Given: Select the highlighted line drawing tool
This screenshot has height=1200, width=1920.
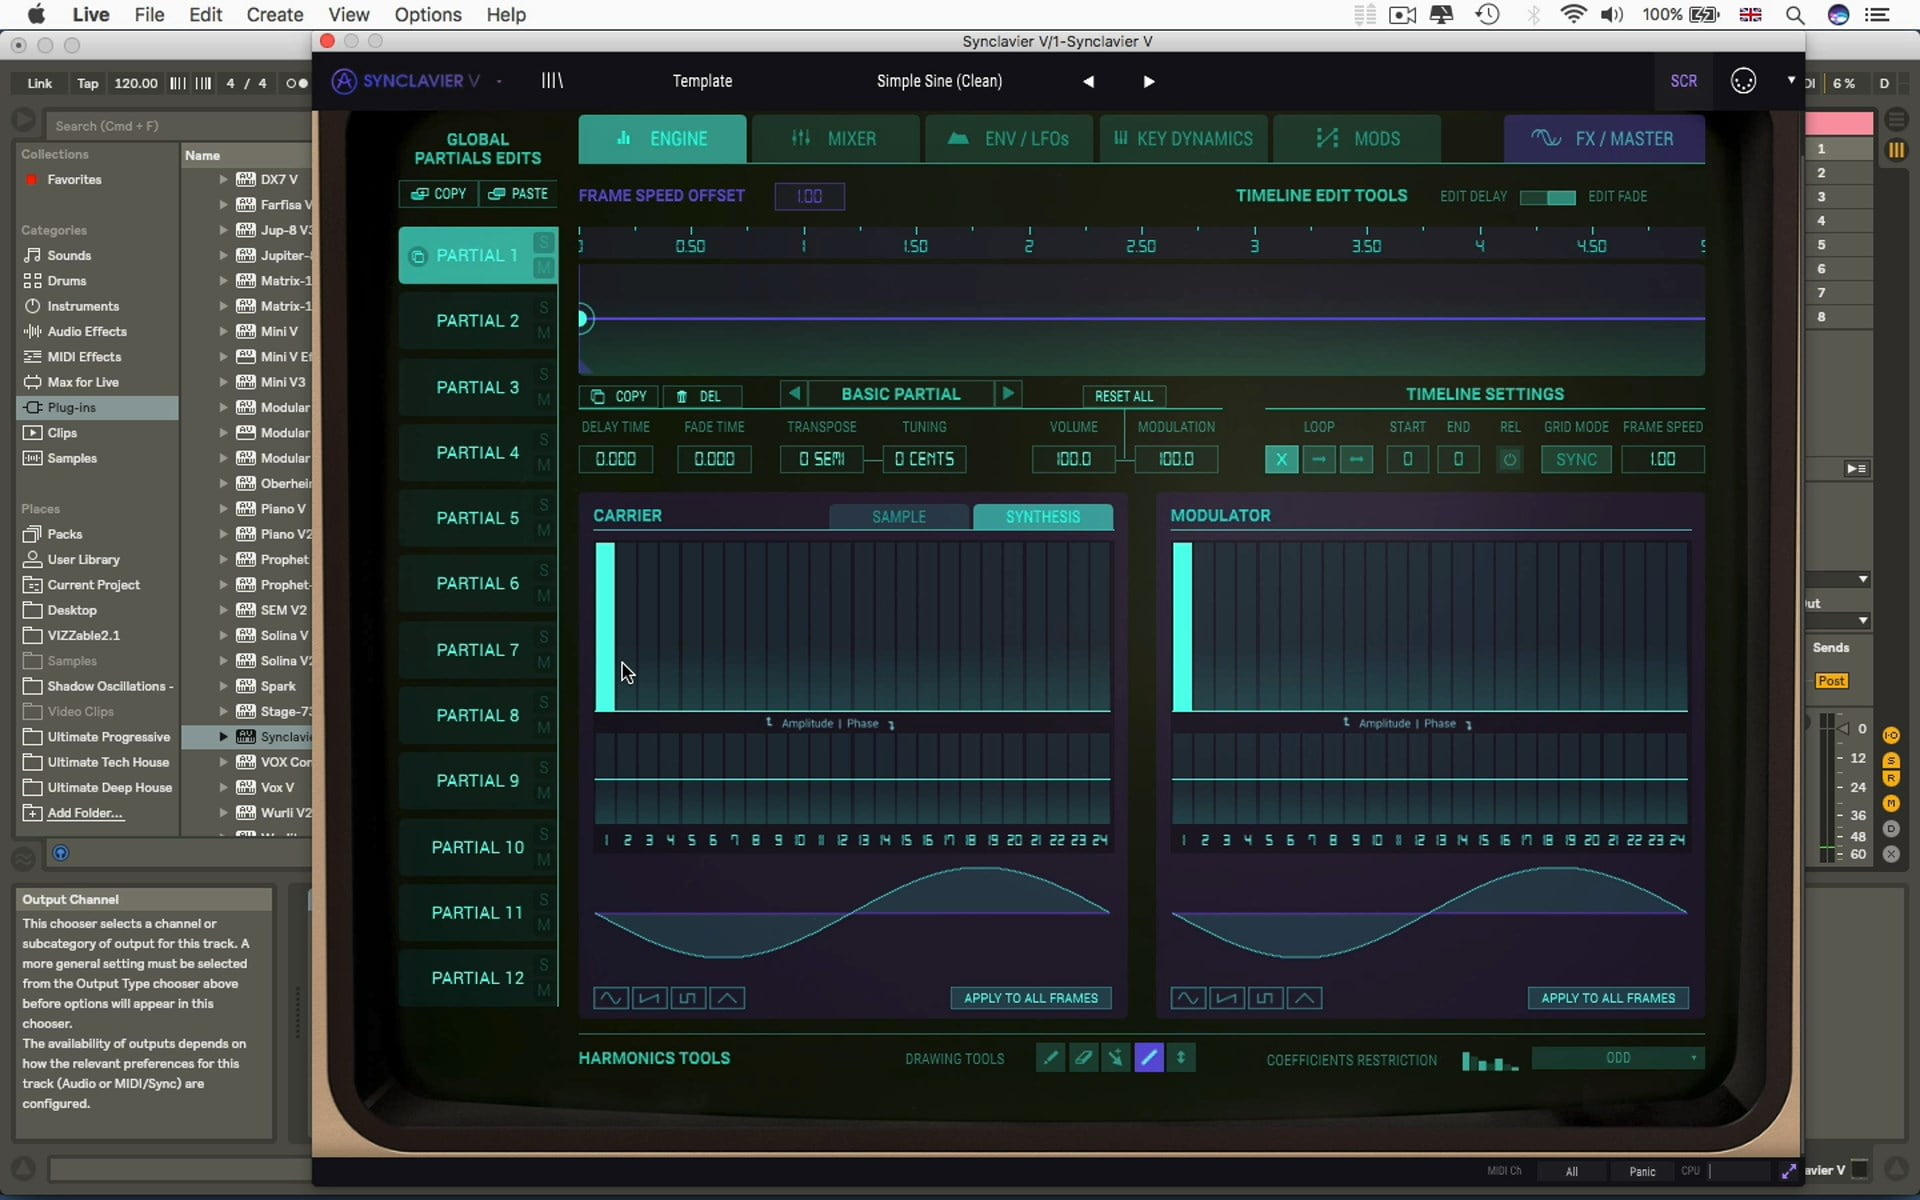Looking at the screenshot, I should (1149, 1057).
